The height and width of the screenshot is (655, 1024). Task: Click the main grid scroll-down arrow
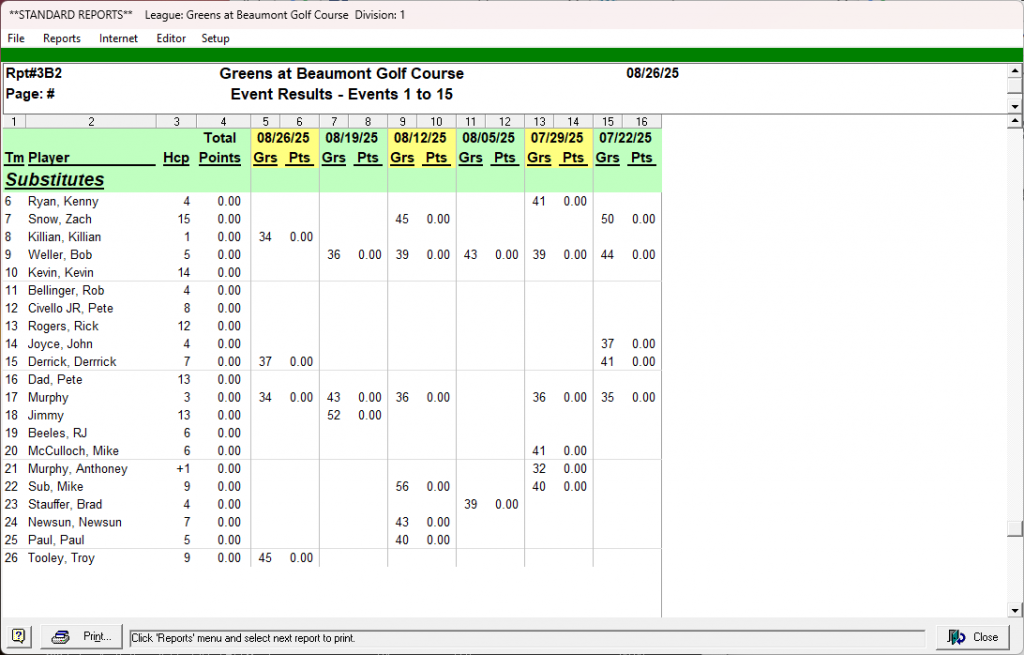pos(1015,610)
